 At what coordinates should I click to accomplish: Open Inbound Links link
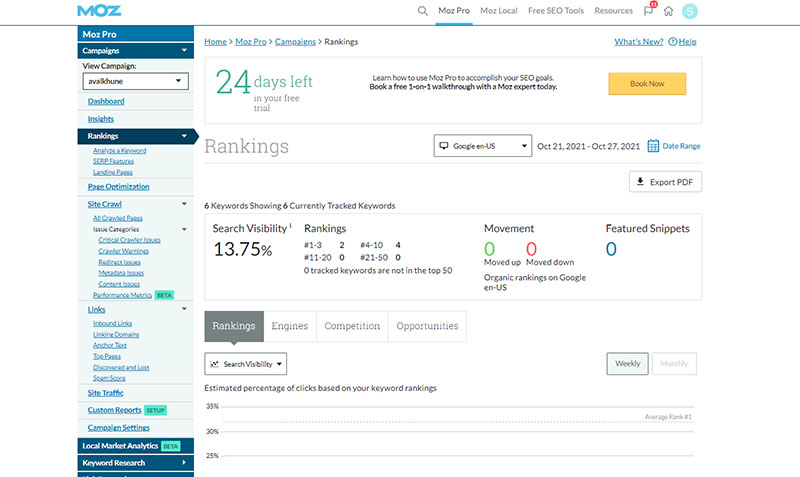click(x=112, y=323)
